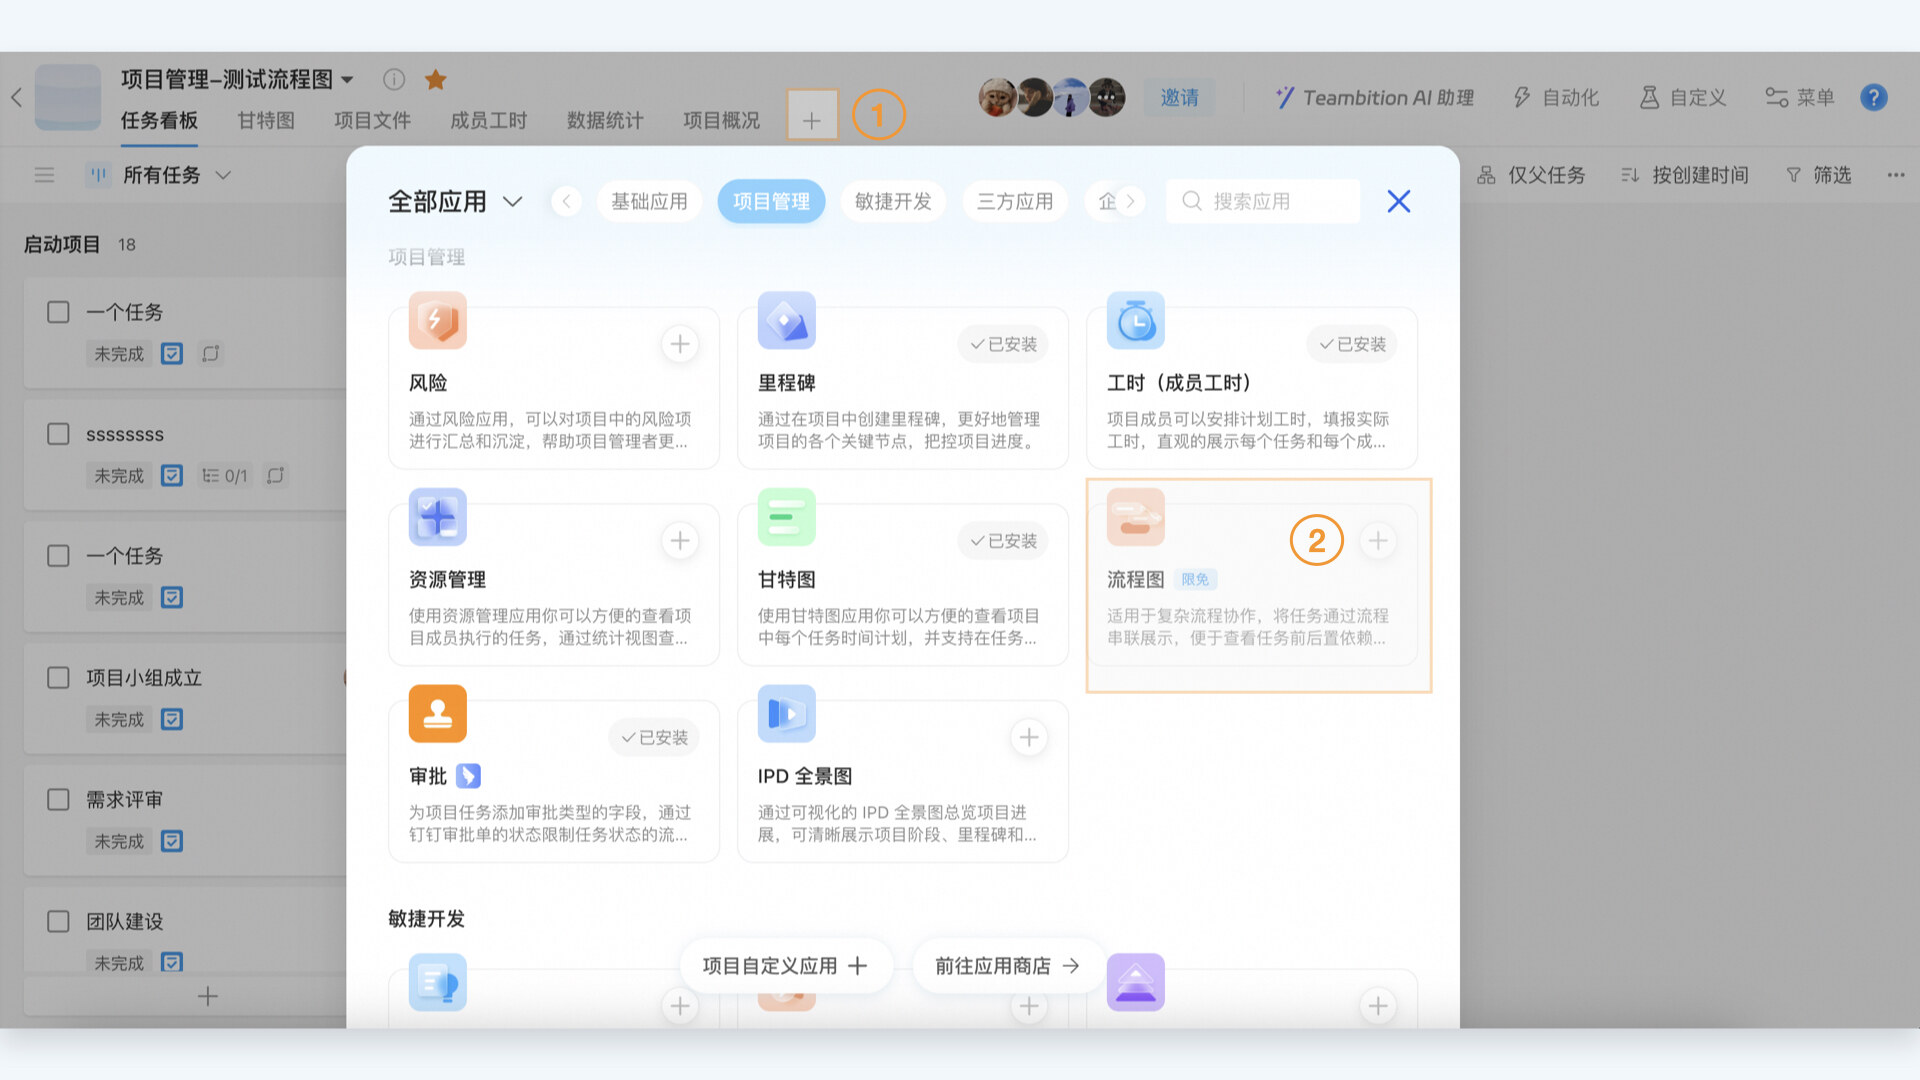Close the app dialog with blue X

[x=1398, y=202]
